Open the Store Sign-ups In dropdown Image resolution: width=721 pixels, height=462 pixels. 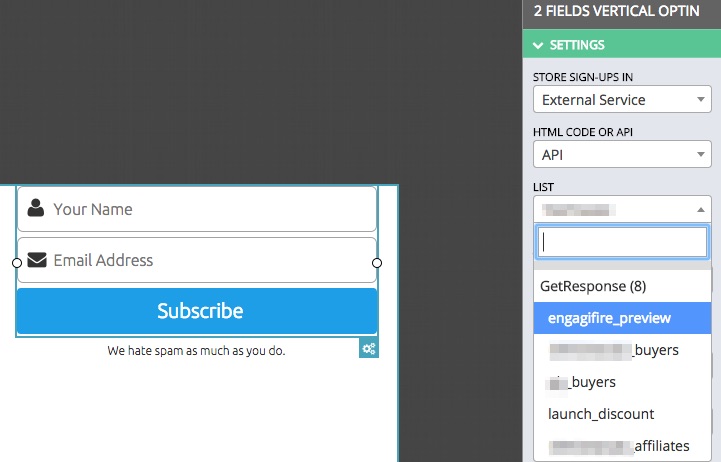[621, 100]
